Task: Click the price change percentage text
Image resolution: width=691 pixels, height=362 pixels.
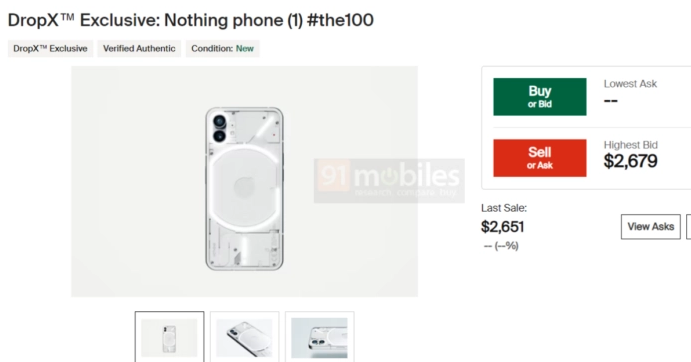Action: (x=501, y=246)
